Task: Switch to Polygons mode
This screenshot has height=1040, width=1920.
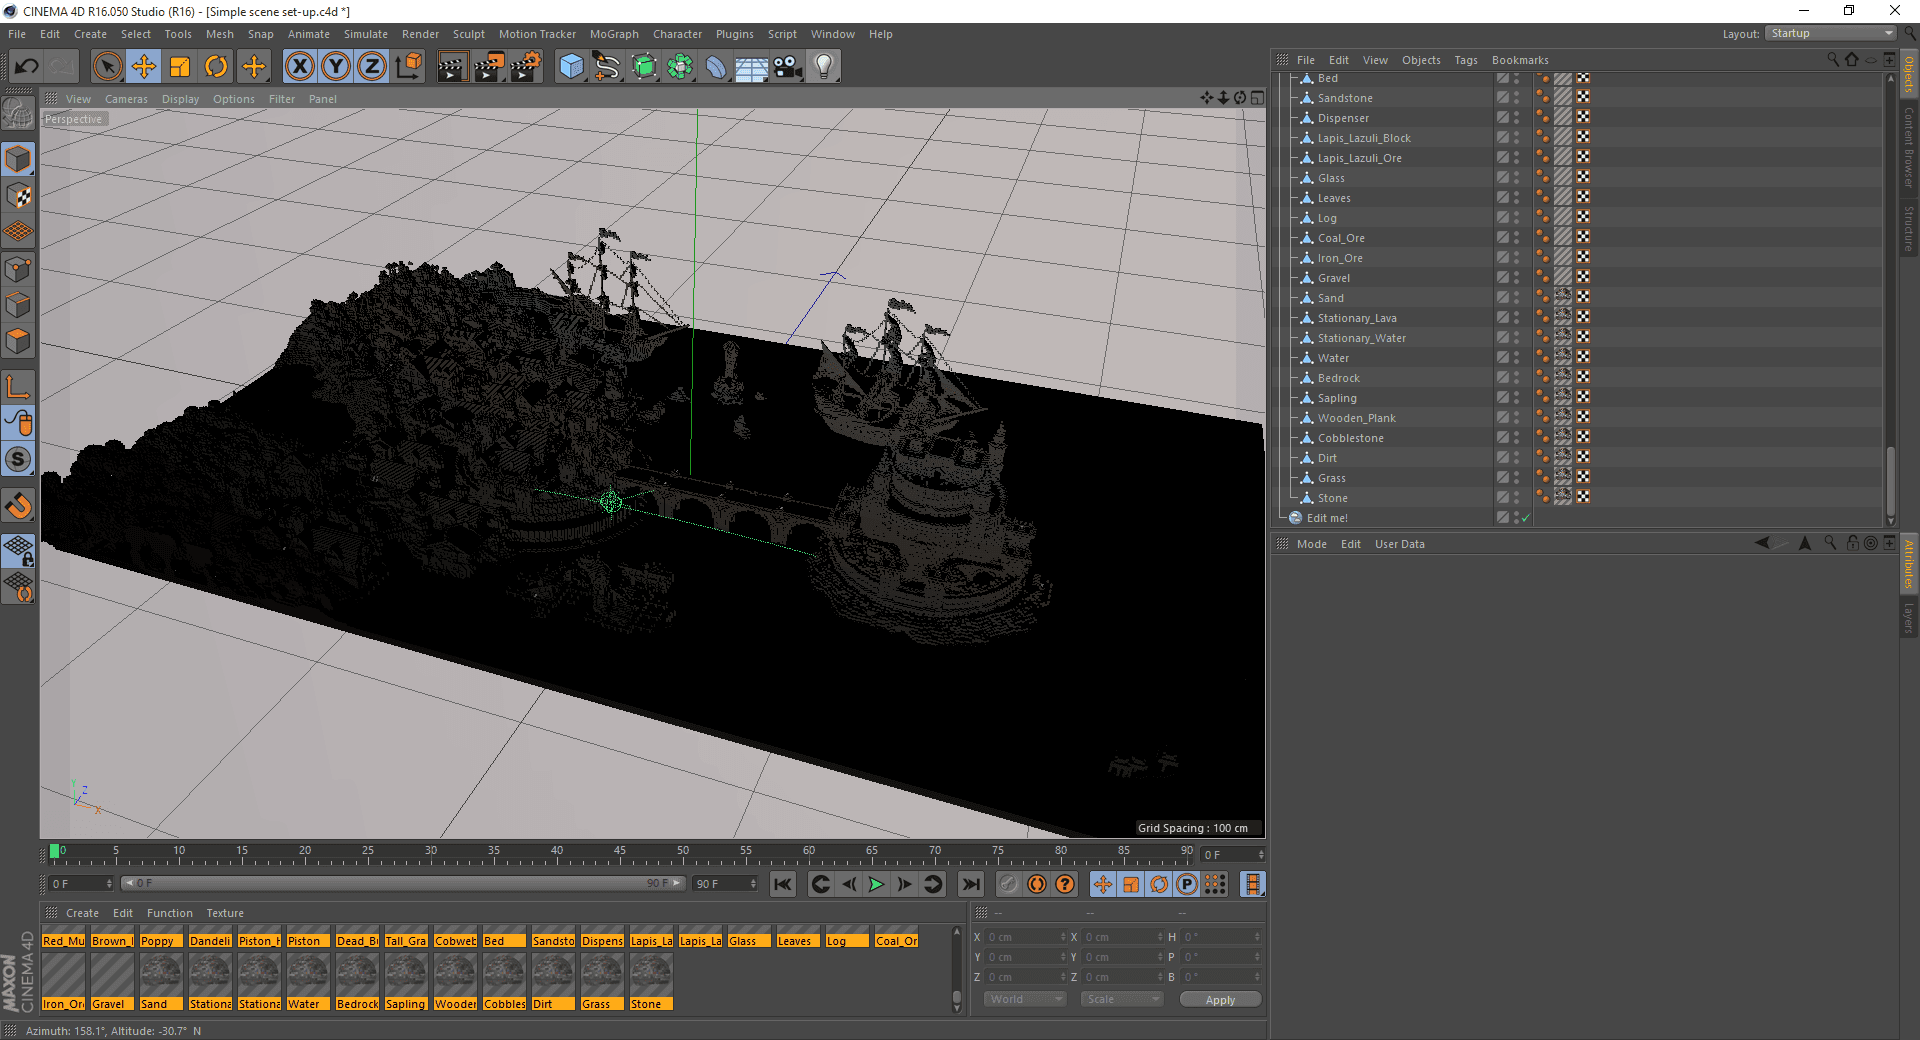Action: click(x=18, y=340)
